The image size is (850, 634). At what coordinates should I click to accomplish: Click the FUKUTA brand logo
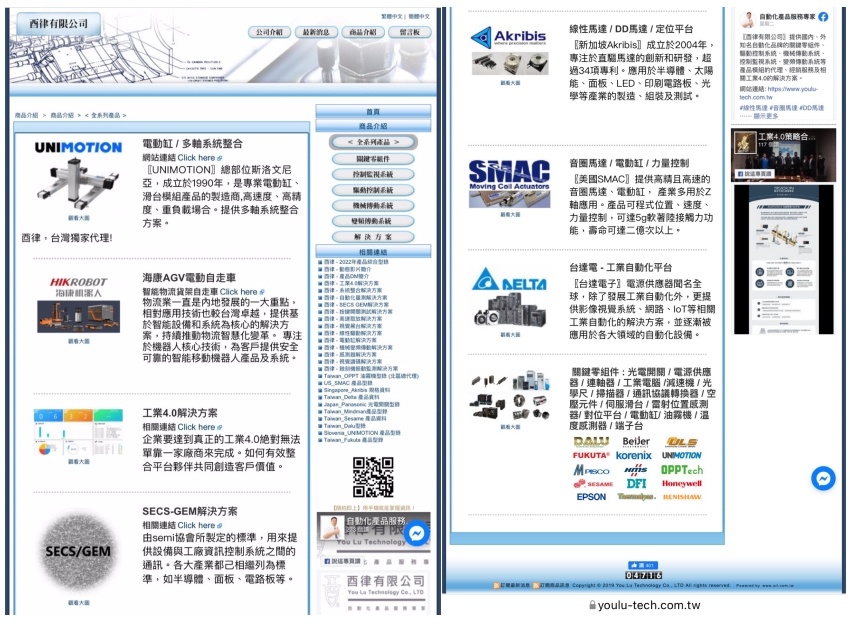click(591, 456)
